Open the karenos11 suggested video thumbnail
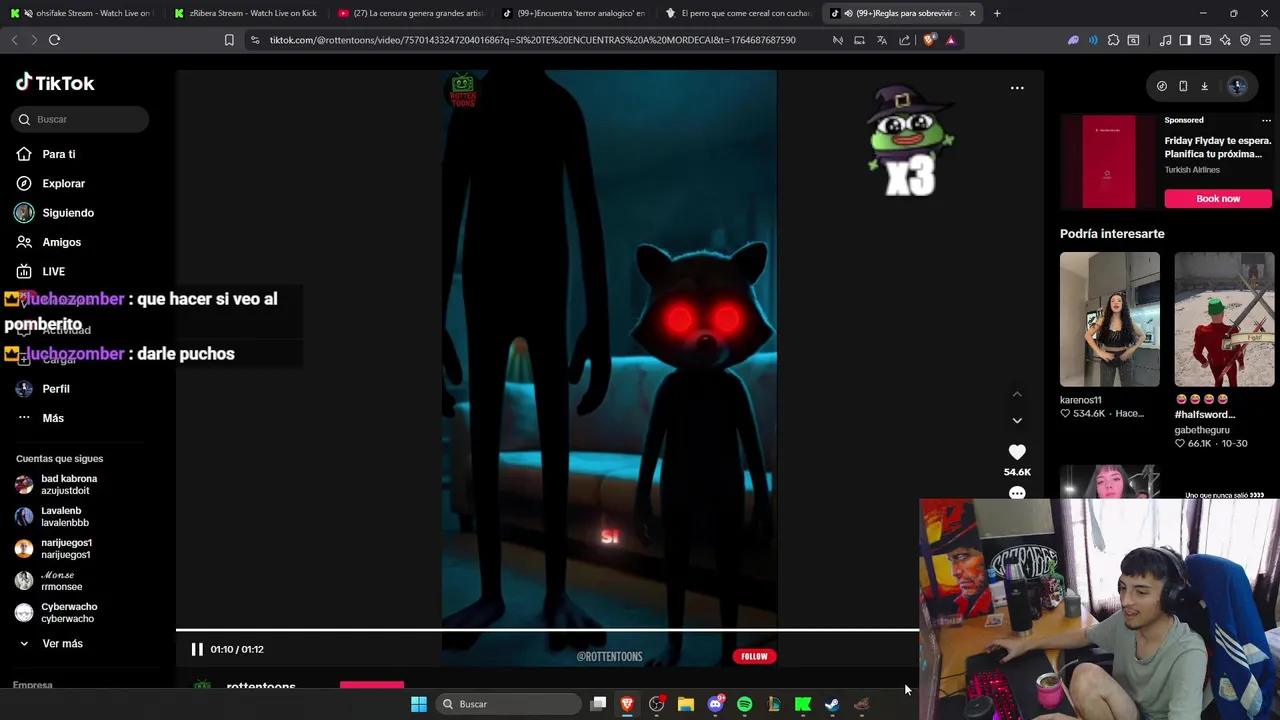This screenshot has width=1280, height=720. [x=1110, y=319]
